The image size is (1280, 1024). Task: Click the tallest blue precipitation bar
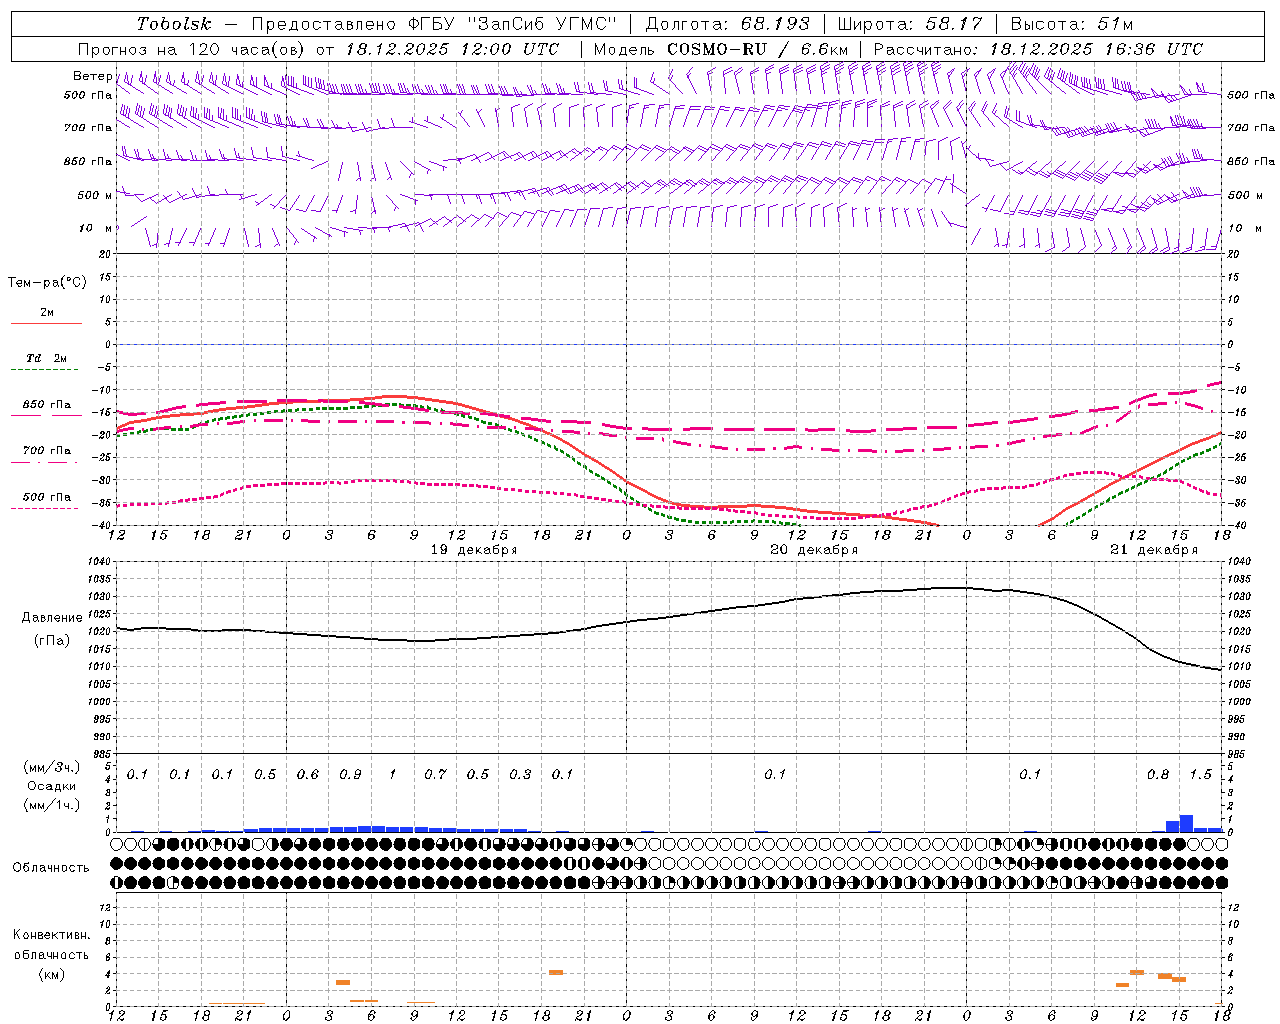point(1186,823)
